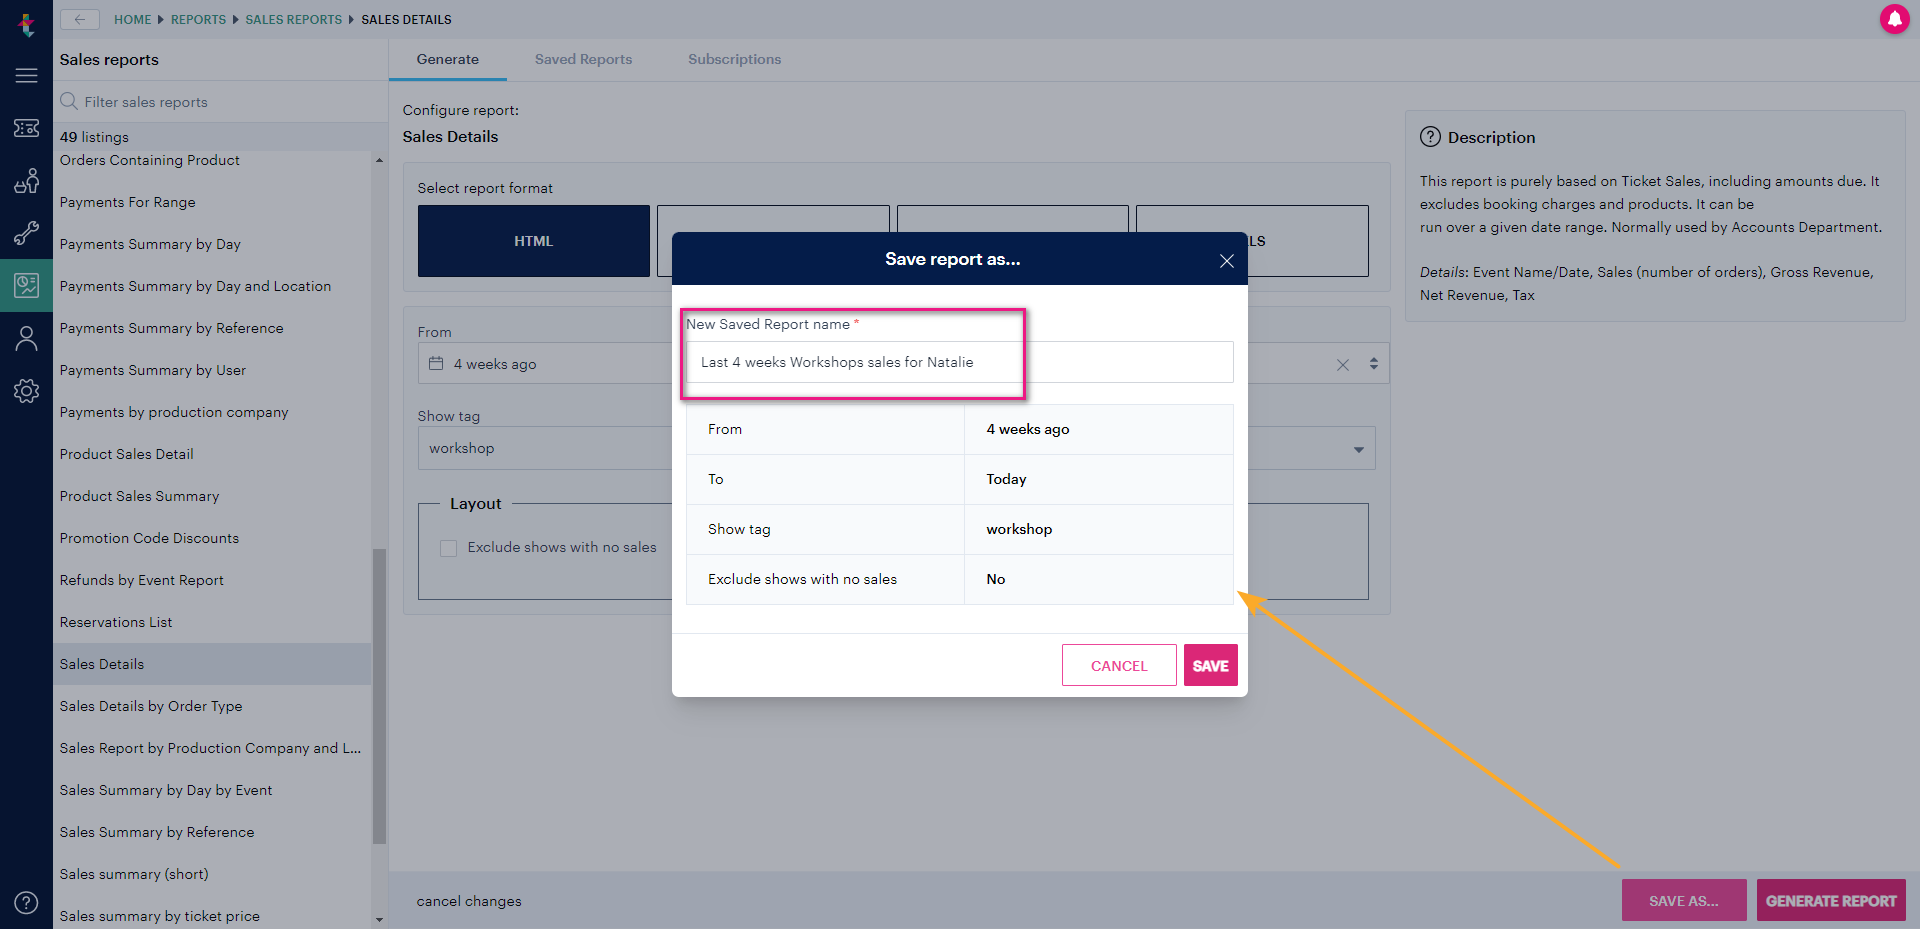Click the Filter sales reports search field
This screenshot has height=929, width=1920.
pos(220,101)
